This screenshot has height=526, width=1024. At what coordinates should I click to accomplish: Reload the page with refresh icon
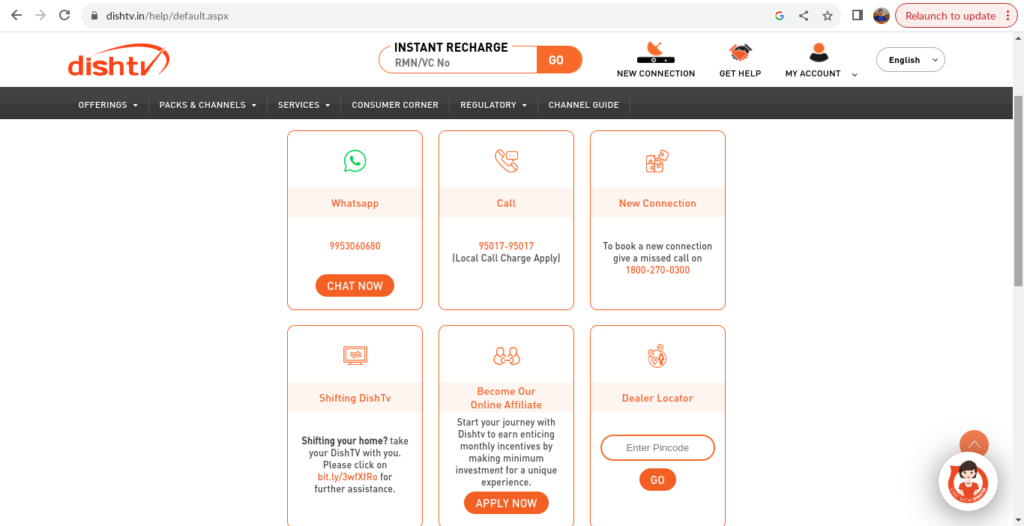[64, 16]
